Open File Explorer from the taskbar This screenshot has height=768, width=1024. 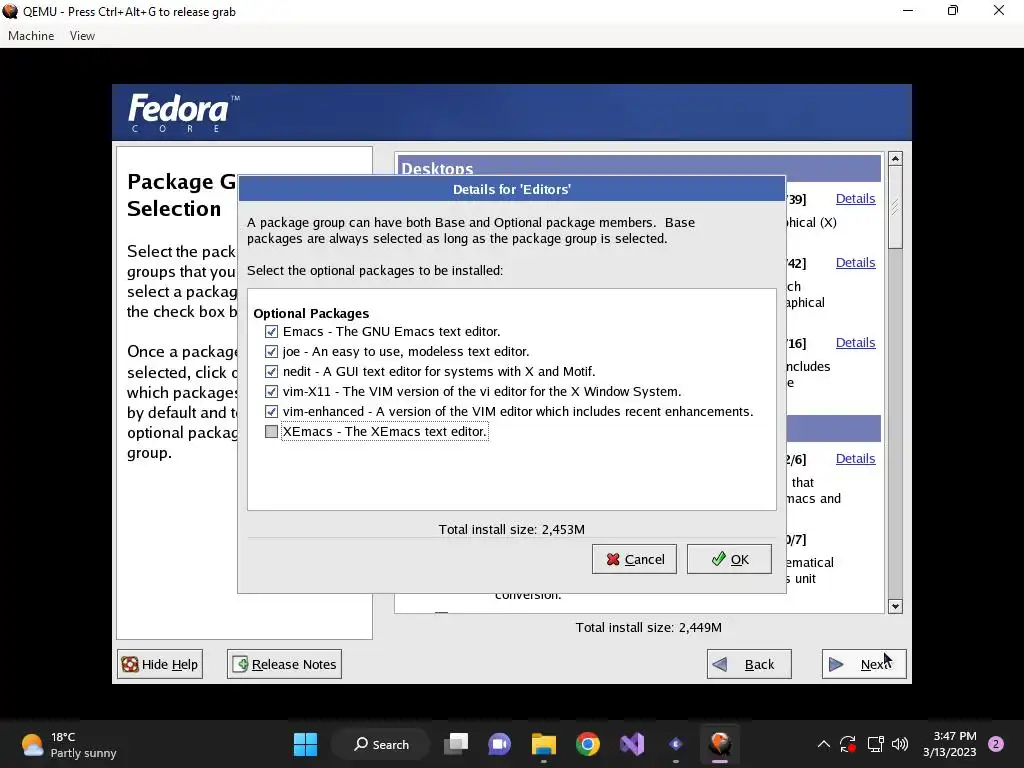coord(543,744)
